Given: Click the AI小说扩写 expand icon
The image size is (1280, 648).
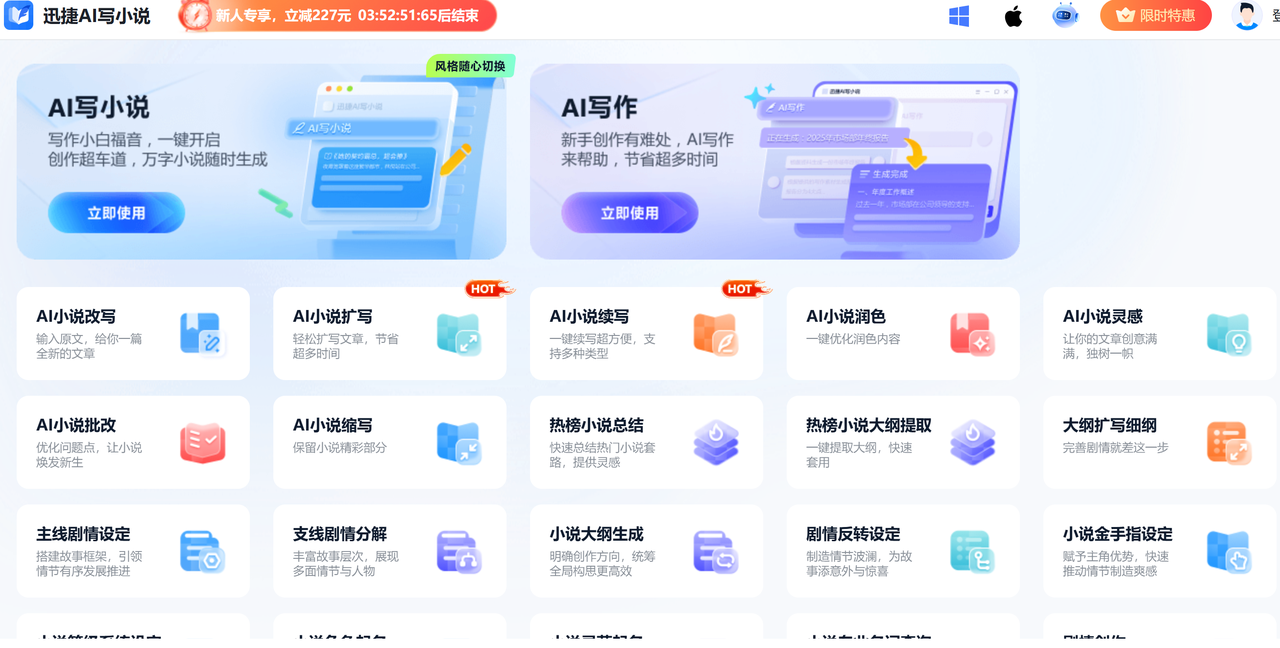Looking at the screenshot, I should 459,334.
